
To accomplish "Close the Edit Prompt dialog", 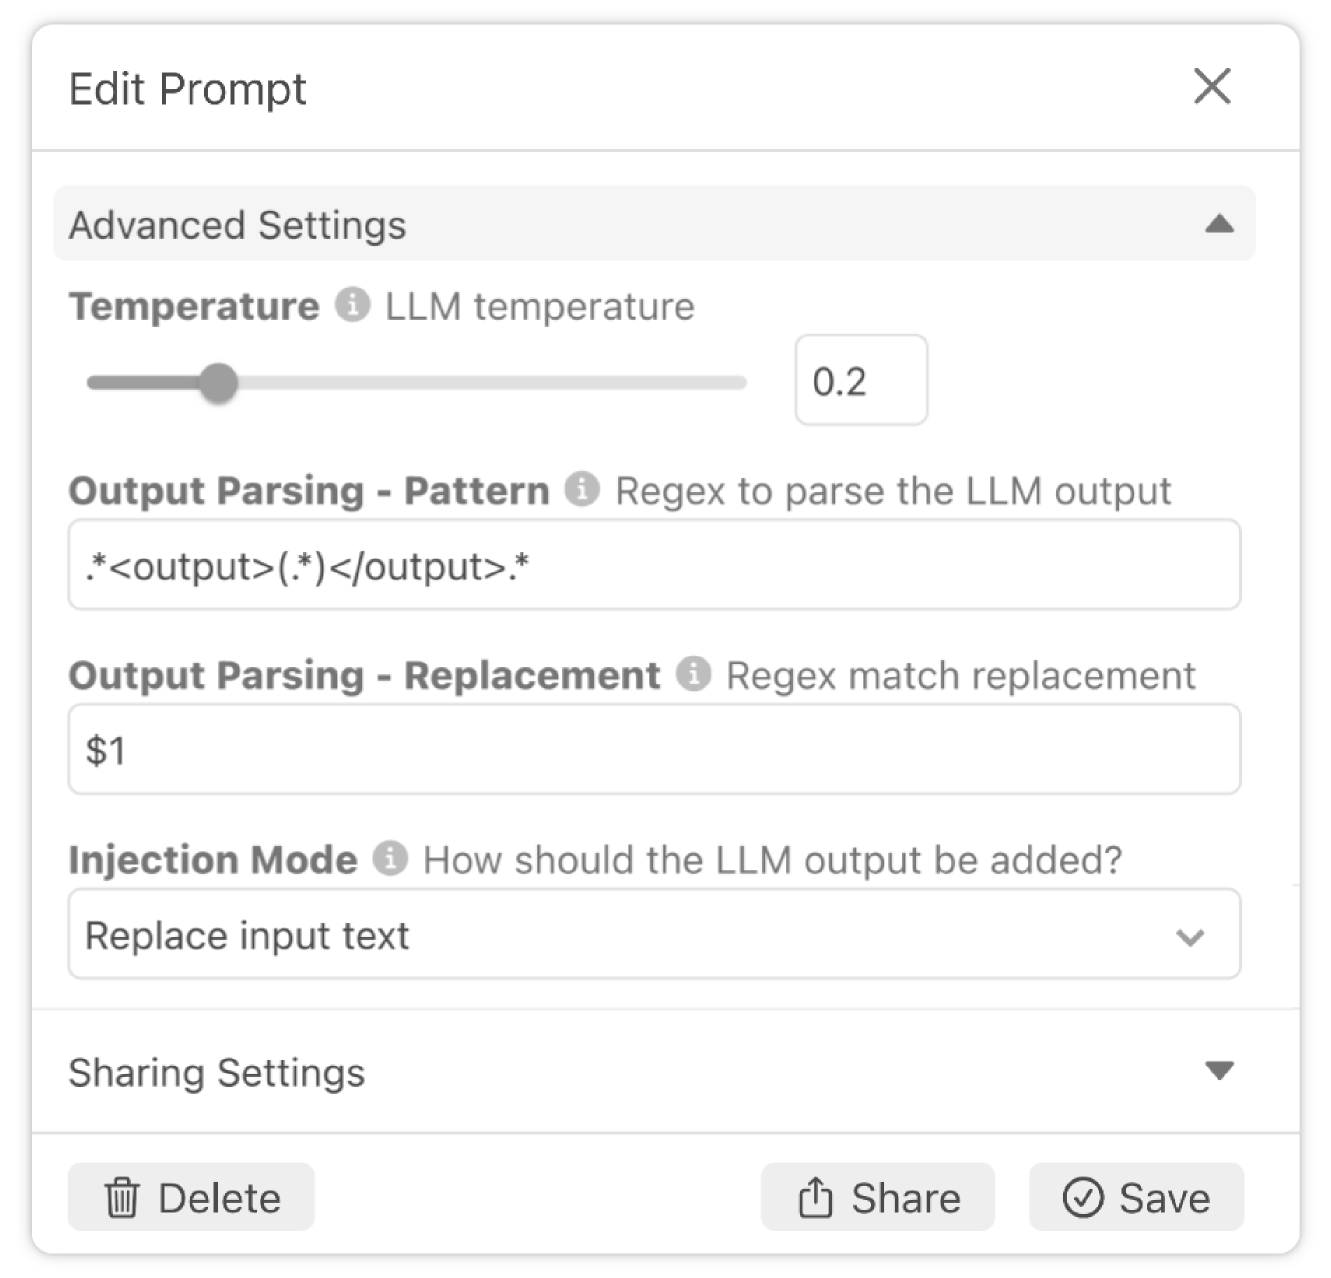I will [x=1212, y=86].
